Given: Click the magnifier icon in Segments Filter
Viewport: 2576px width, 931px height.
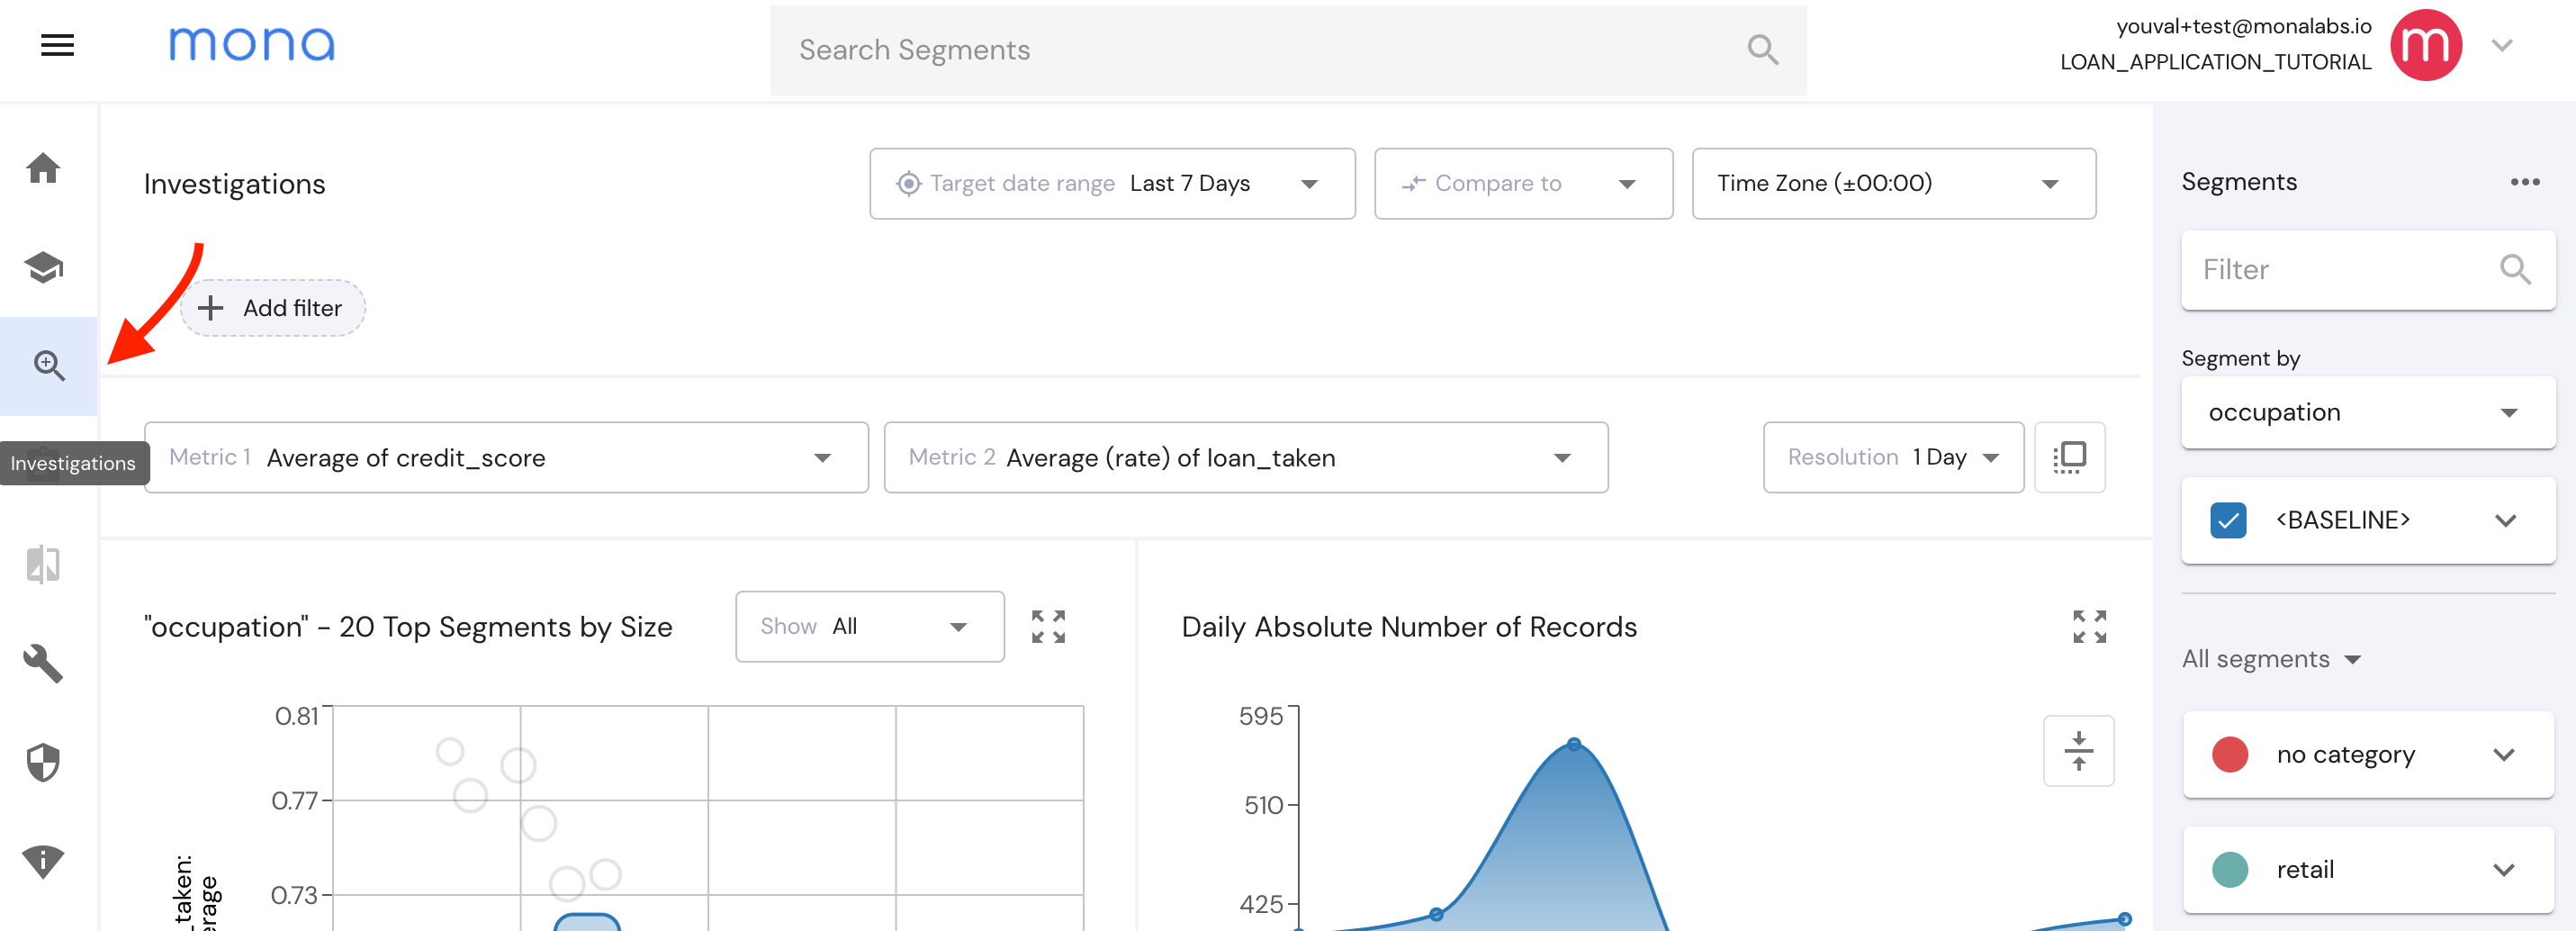Looking at the screenshot, I should coord(2514,270).
